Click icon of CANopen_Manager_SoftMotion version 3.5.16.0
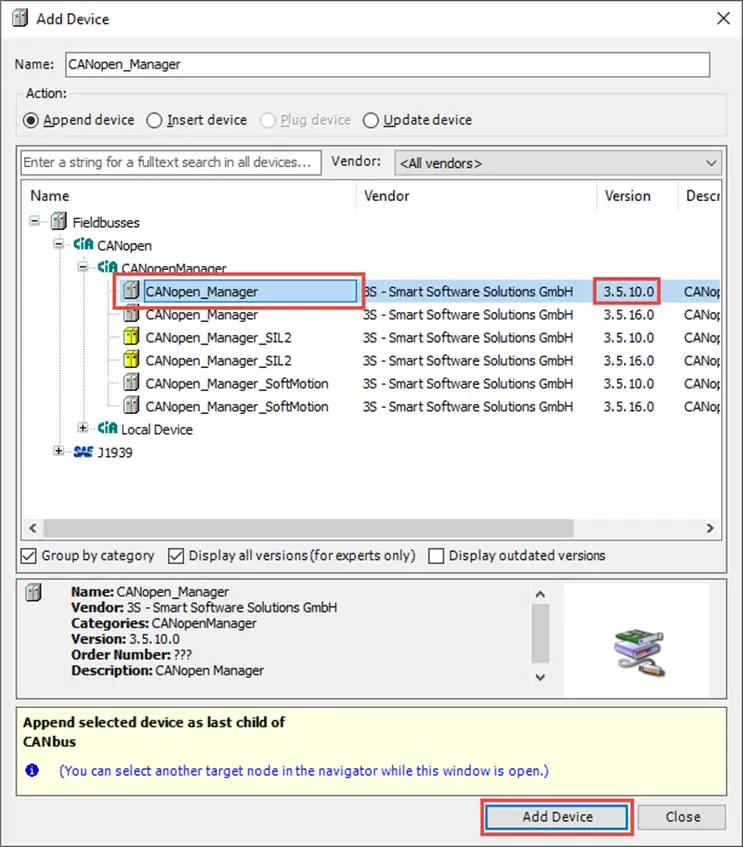Viewport: 743px width, 847px height. pyautogui.click(x=131, y=405)
